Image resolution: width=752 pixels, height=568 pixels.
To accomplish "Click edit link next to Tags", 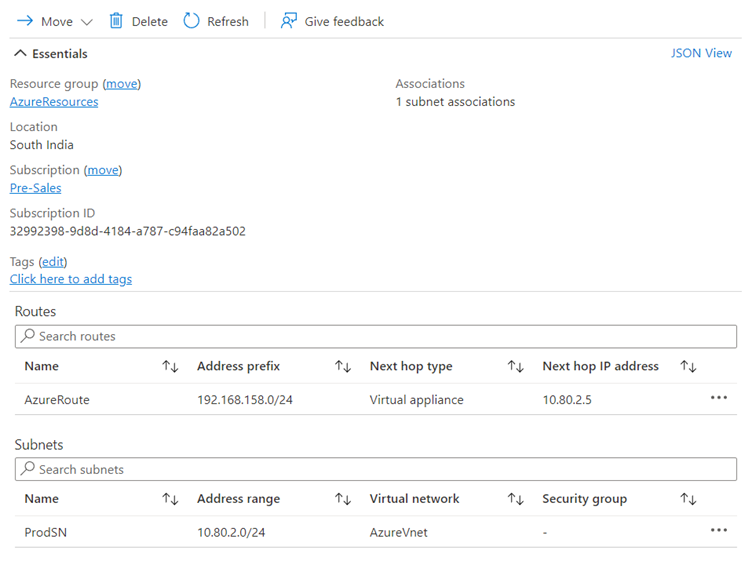I will click(53, 262).
